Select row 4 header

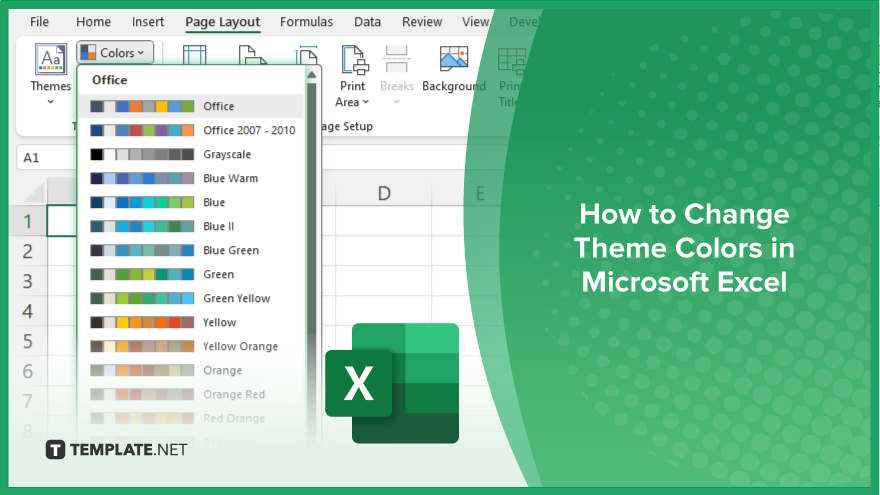click(x=28, y=311)
